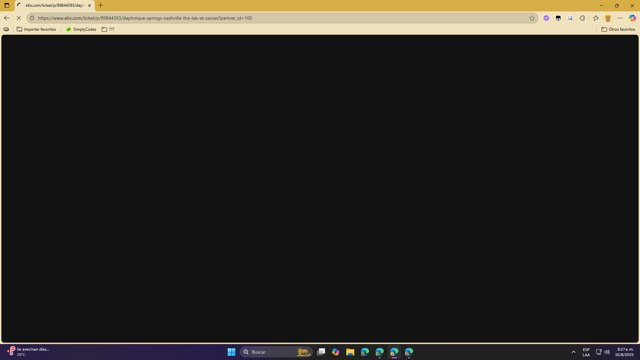The image size is (640, 360).
Task: Stop loading the page
Action: coord(18,18)
